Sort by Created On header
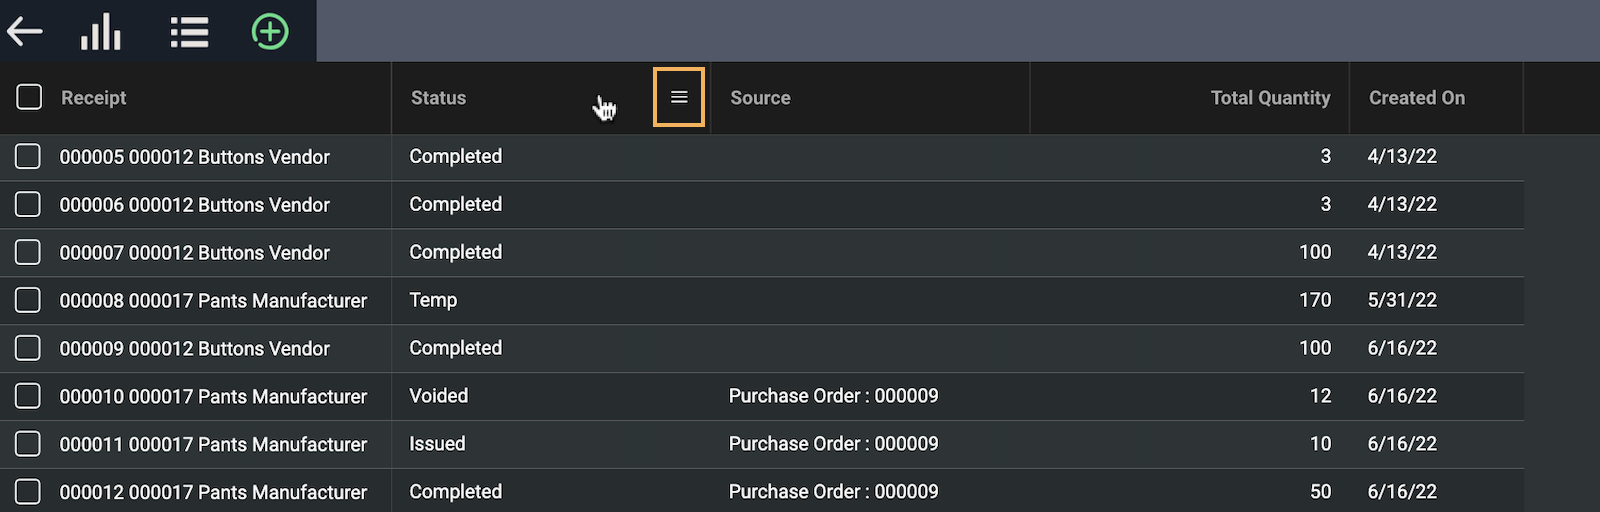Image resolution: width=1600 pixels, height=512 pixels. [x=1416, y=98]
